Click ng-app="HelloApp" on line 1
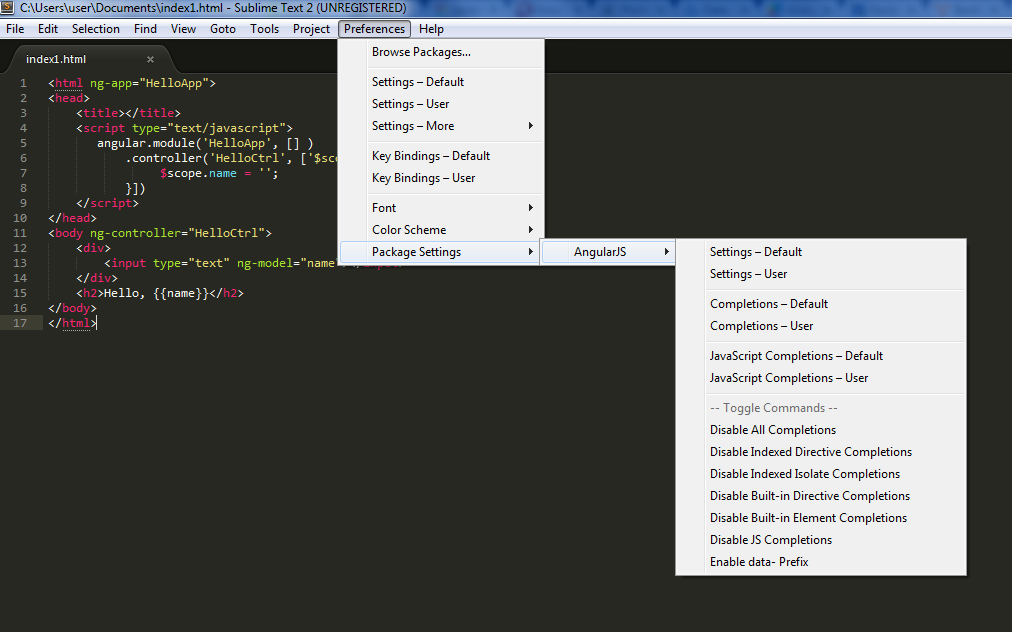Image resolution: width=1012 pixels, height=632 pixels. tap(149, 83)
